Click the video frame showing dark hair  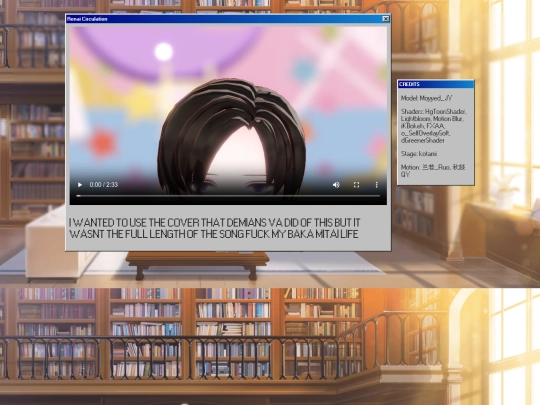click(228, 115)
